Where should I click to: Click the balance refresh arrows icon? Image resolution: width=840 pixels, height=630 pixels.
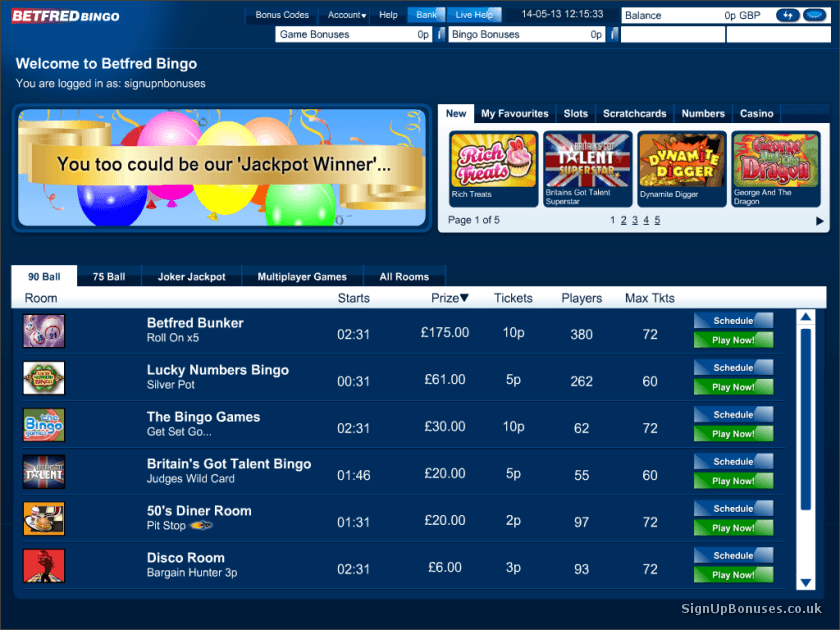point(788,16)
